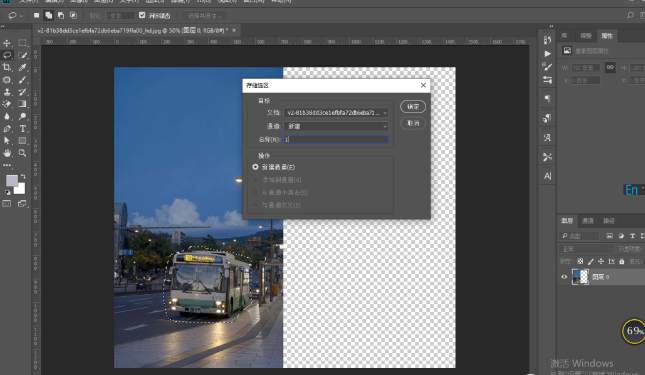Choose Add to selection mode
Image resolution: width=645 pixels, height=375 pixels.
point(49,16)
